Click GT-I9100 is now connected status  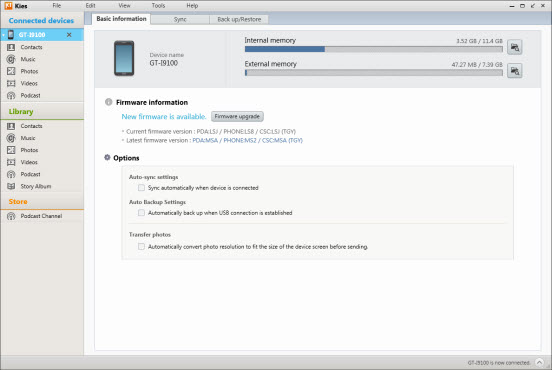tap(499, 363)
